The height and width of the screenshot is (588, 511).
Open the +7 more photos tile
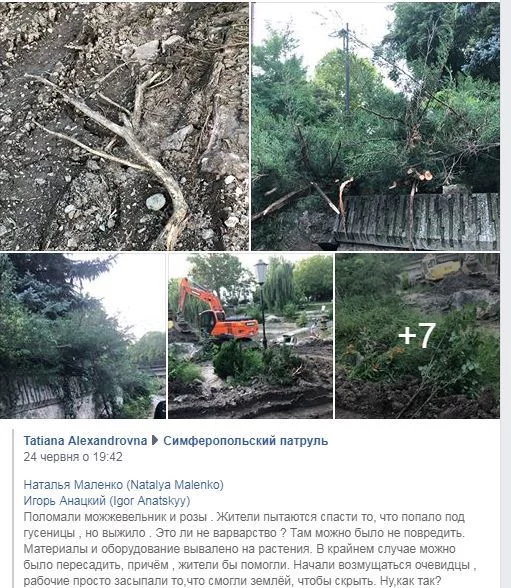pos(418,336)
